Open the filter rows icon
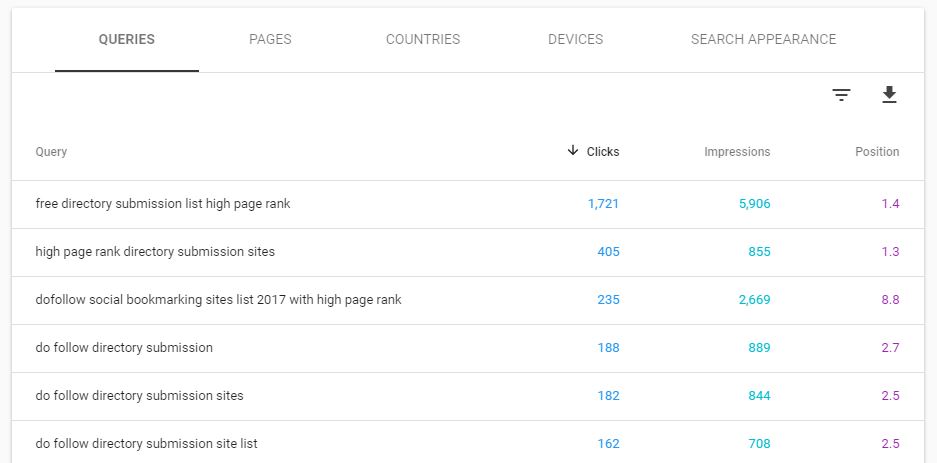This screenshot has width=937, height=463. (841, 95)
